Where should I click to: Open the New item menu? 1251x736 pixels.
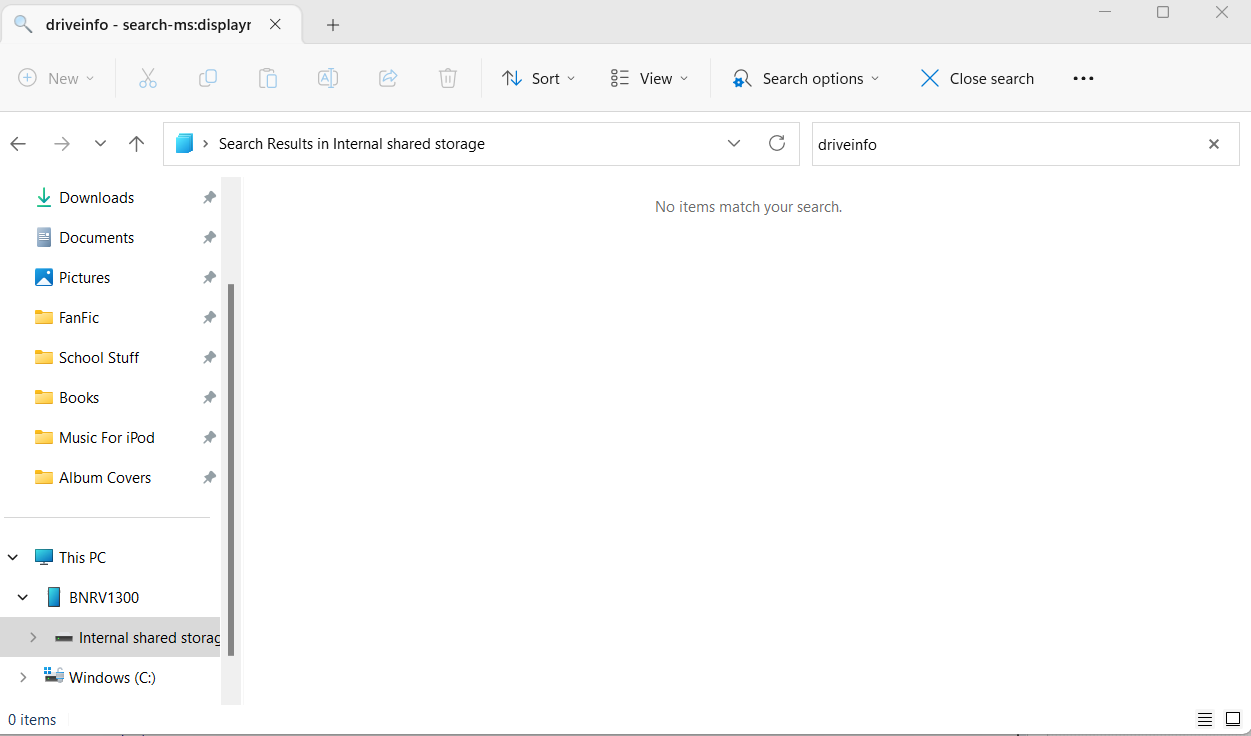pos(57,78)
